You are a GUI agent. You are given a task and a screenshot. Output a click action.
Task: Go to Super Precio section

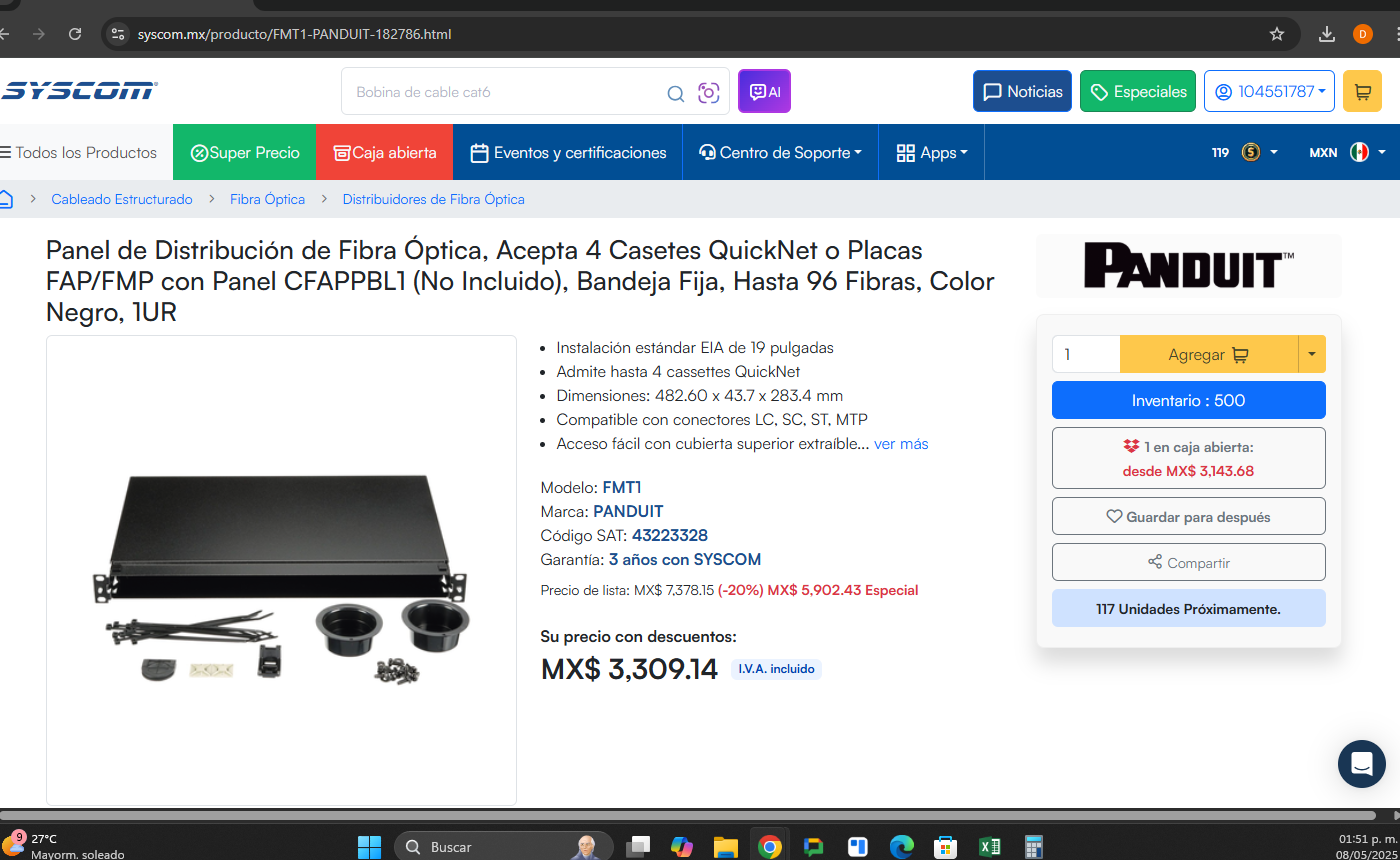tap(244, 152)
